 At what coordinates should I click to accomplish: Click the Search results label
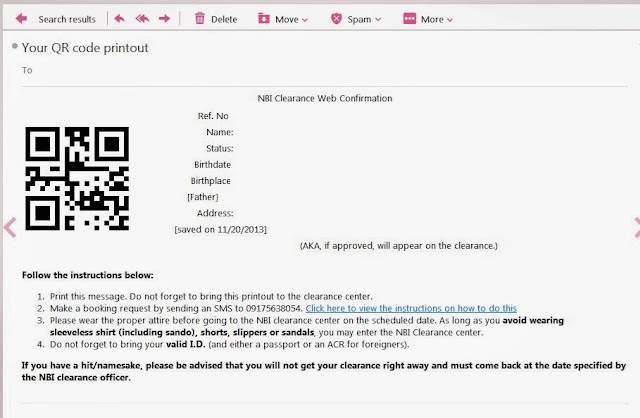(x=67, y=19)
